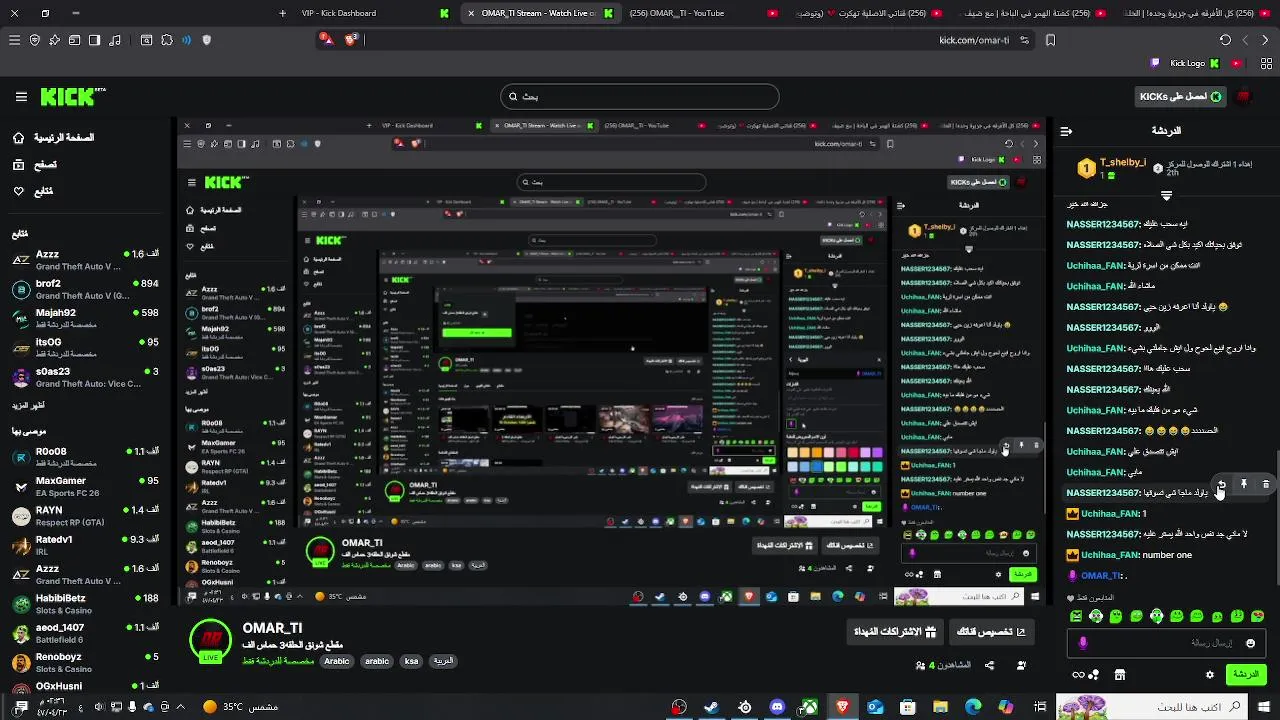Click the share icon under stream info
Screen dimensions: 1280x720
click(989, 665)
